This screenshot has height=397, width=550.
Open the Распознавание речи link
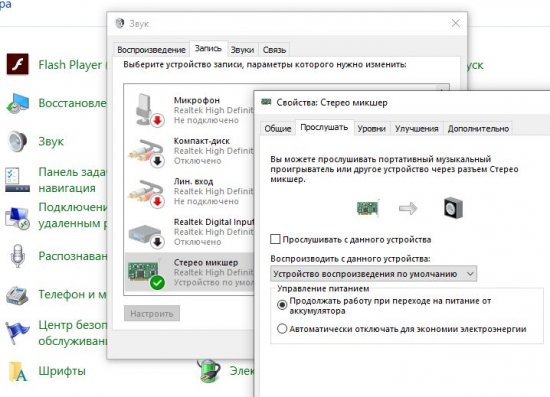(72, 256)
